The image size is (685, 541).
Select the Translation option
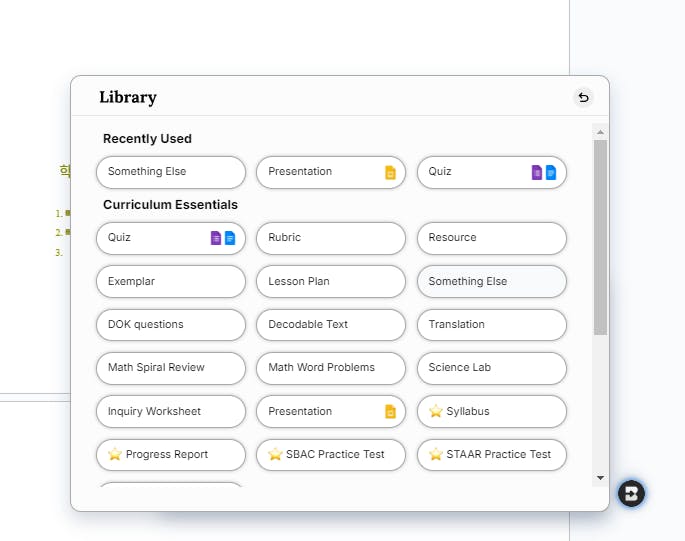491,324
